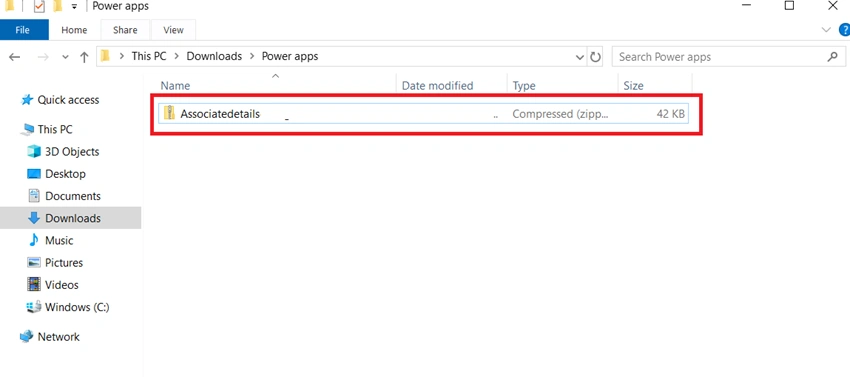Open Videos in the sidebar

[62, 285]
